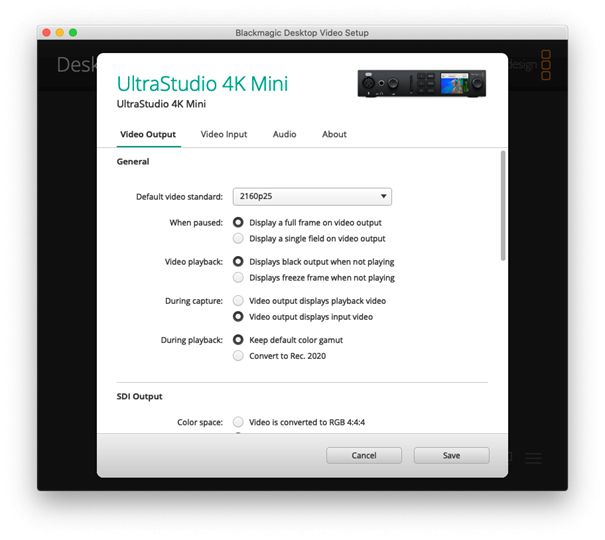Open the Audio tab
The image size is (605, 540).
coord(284,134)
